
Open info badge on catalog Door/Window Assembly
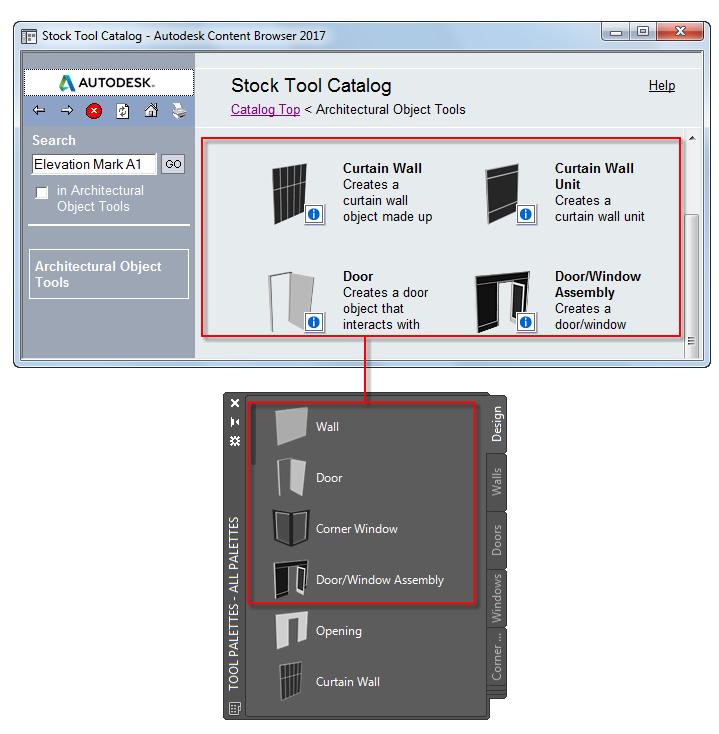point(526,322)
